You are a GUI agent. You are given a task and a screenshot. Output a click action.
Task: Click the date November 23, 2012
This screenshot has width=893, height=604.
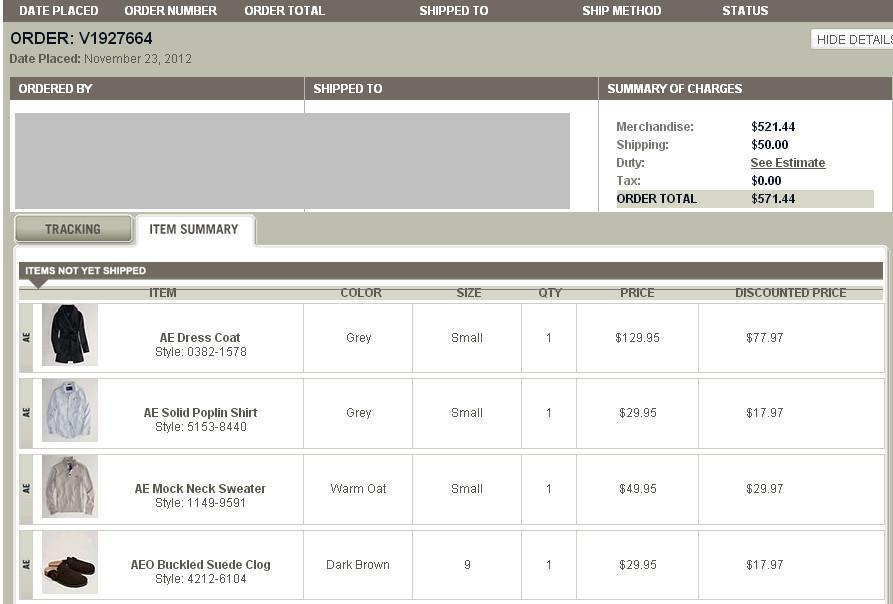138,59
